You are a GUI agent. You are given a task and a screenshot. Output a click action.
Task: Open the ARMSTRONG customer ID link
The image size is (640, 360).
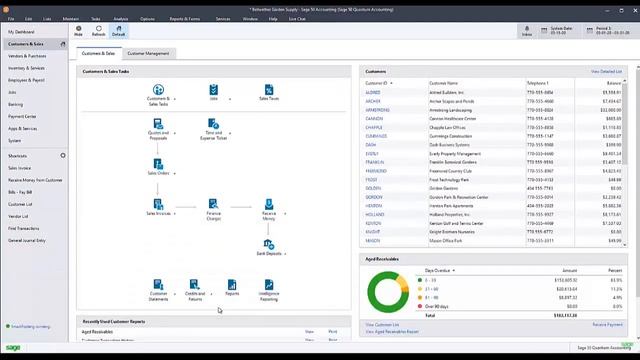377,110
